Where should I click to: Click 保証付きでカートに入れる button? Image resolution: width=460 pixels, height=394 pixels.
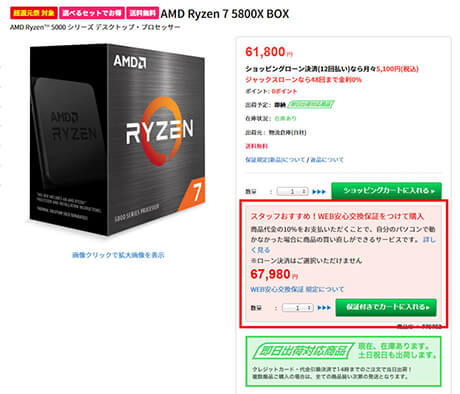tap(386, 307)
